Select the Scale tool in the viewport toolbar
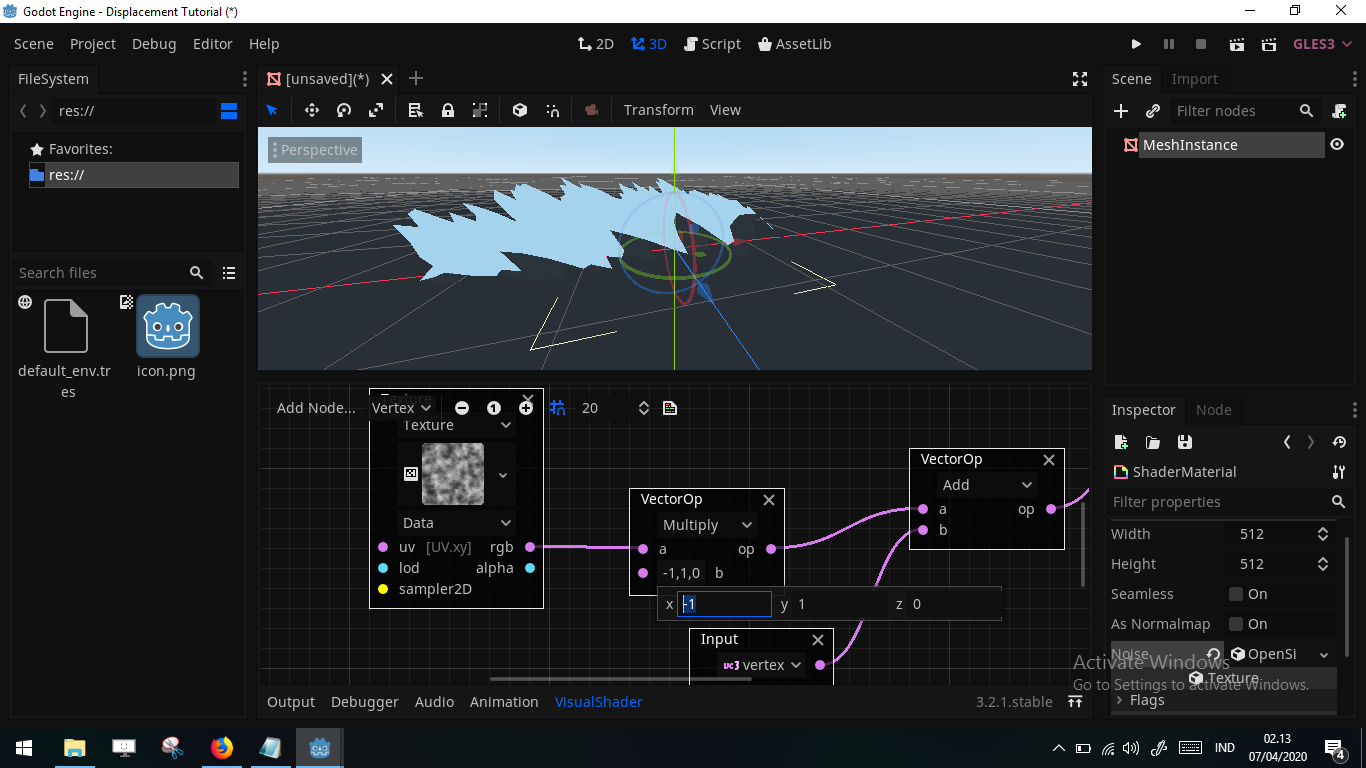The width and height of the screenshot is (1366, 768). pos(376,110)
